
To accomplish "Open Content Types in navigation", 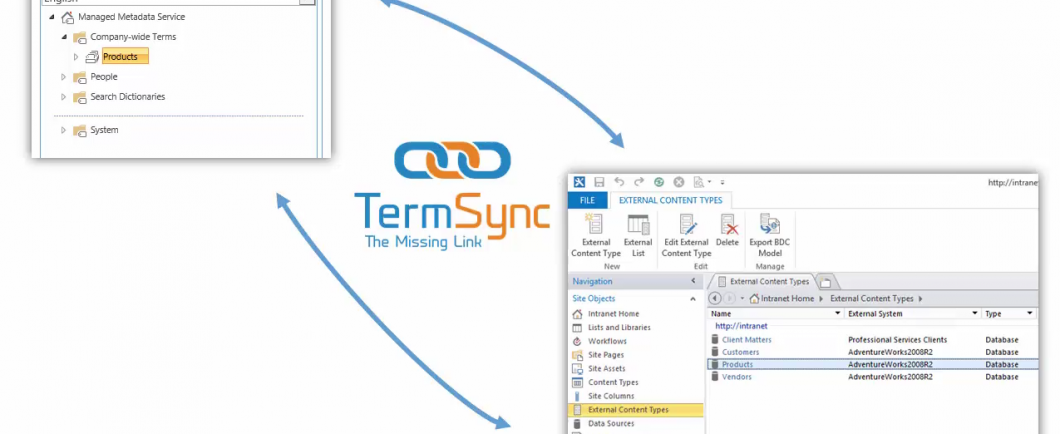I will click(613, 383).
